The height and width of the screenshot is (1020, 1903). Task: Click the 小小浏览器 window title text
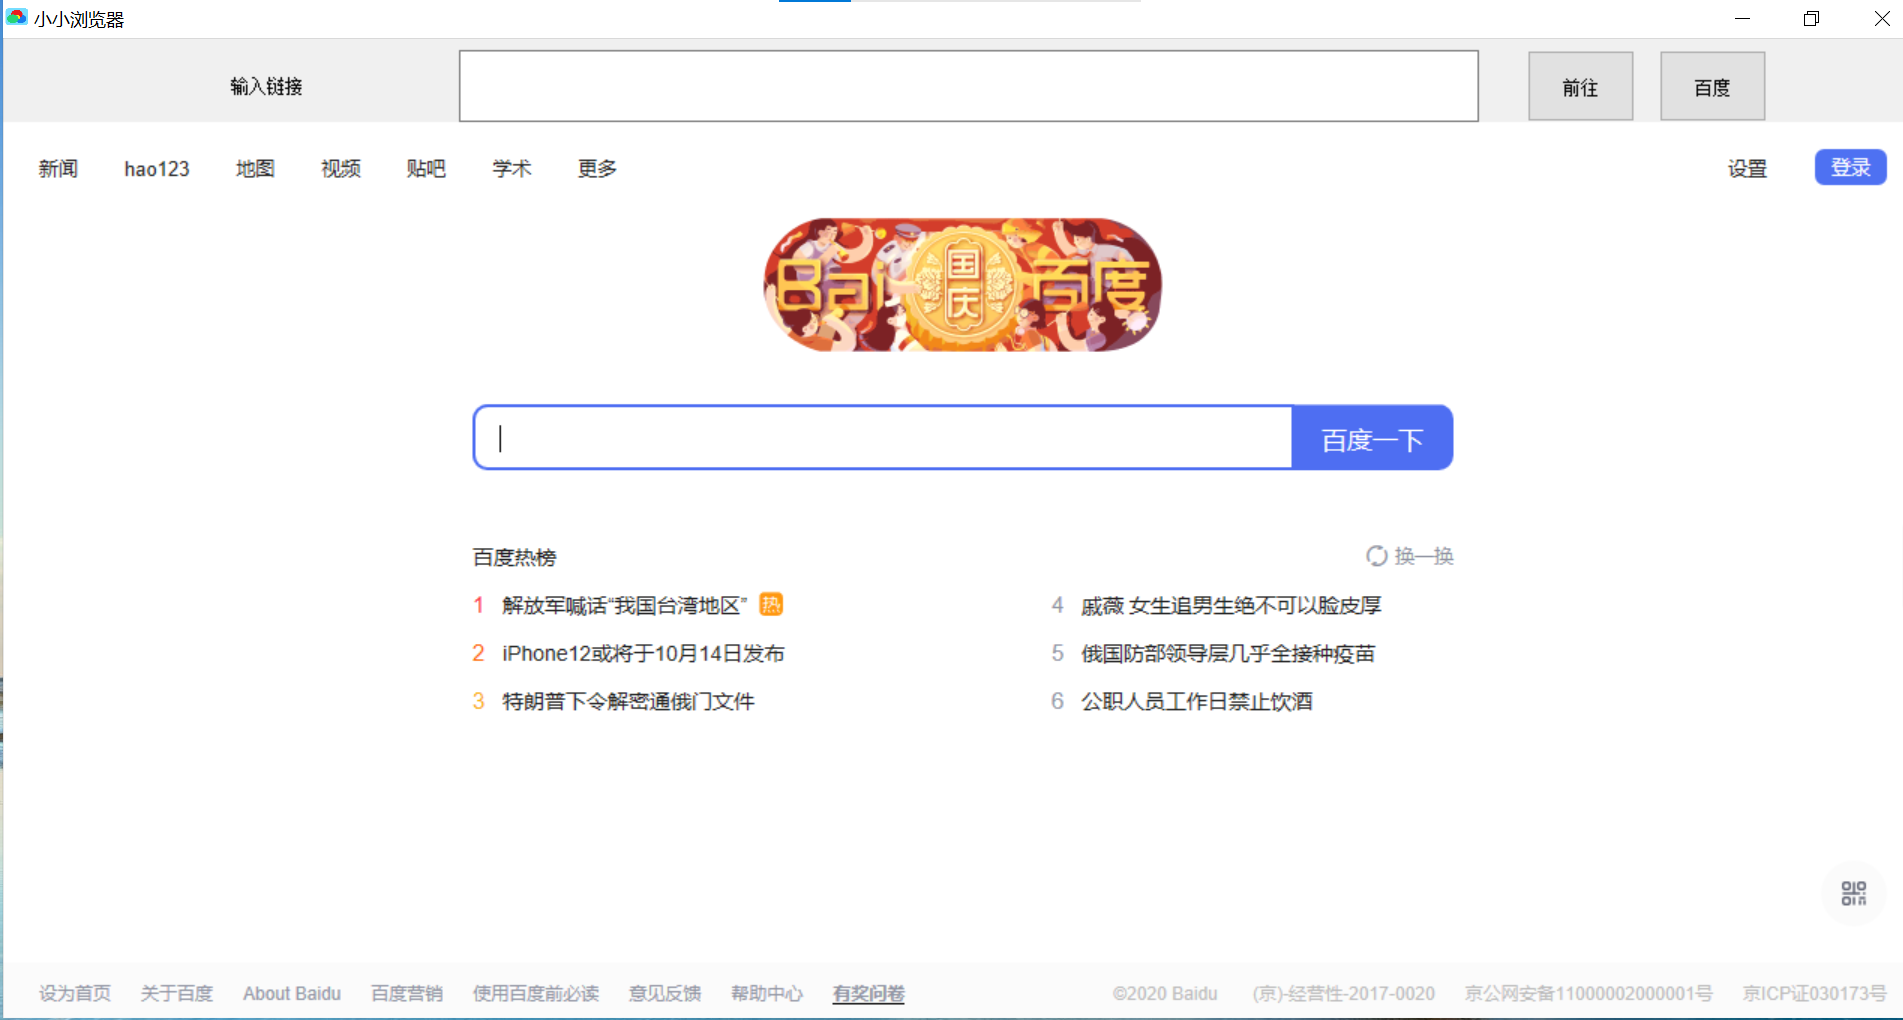(79, 19)
